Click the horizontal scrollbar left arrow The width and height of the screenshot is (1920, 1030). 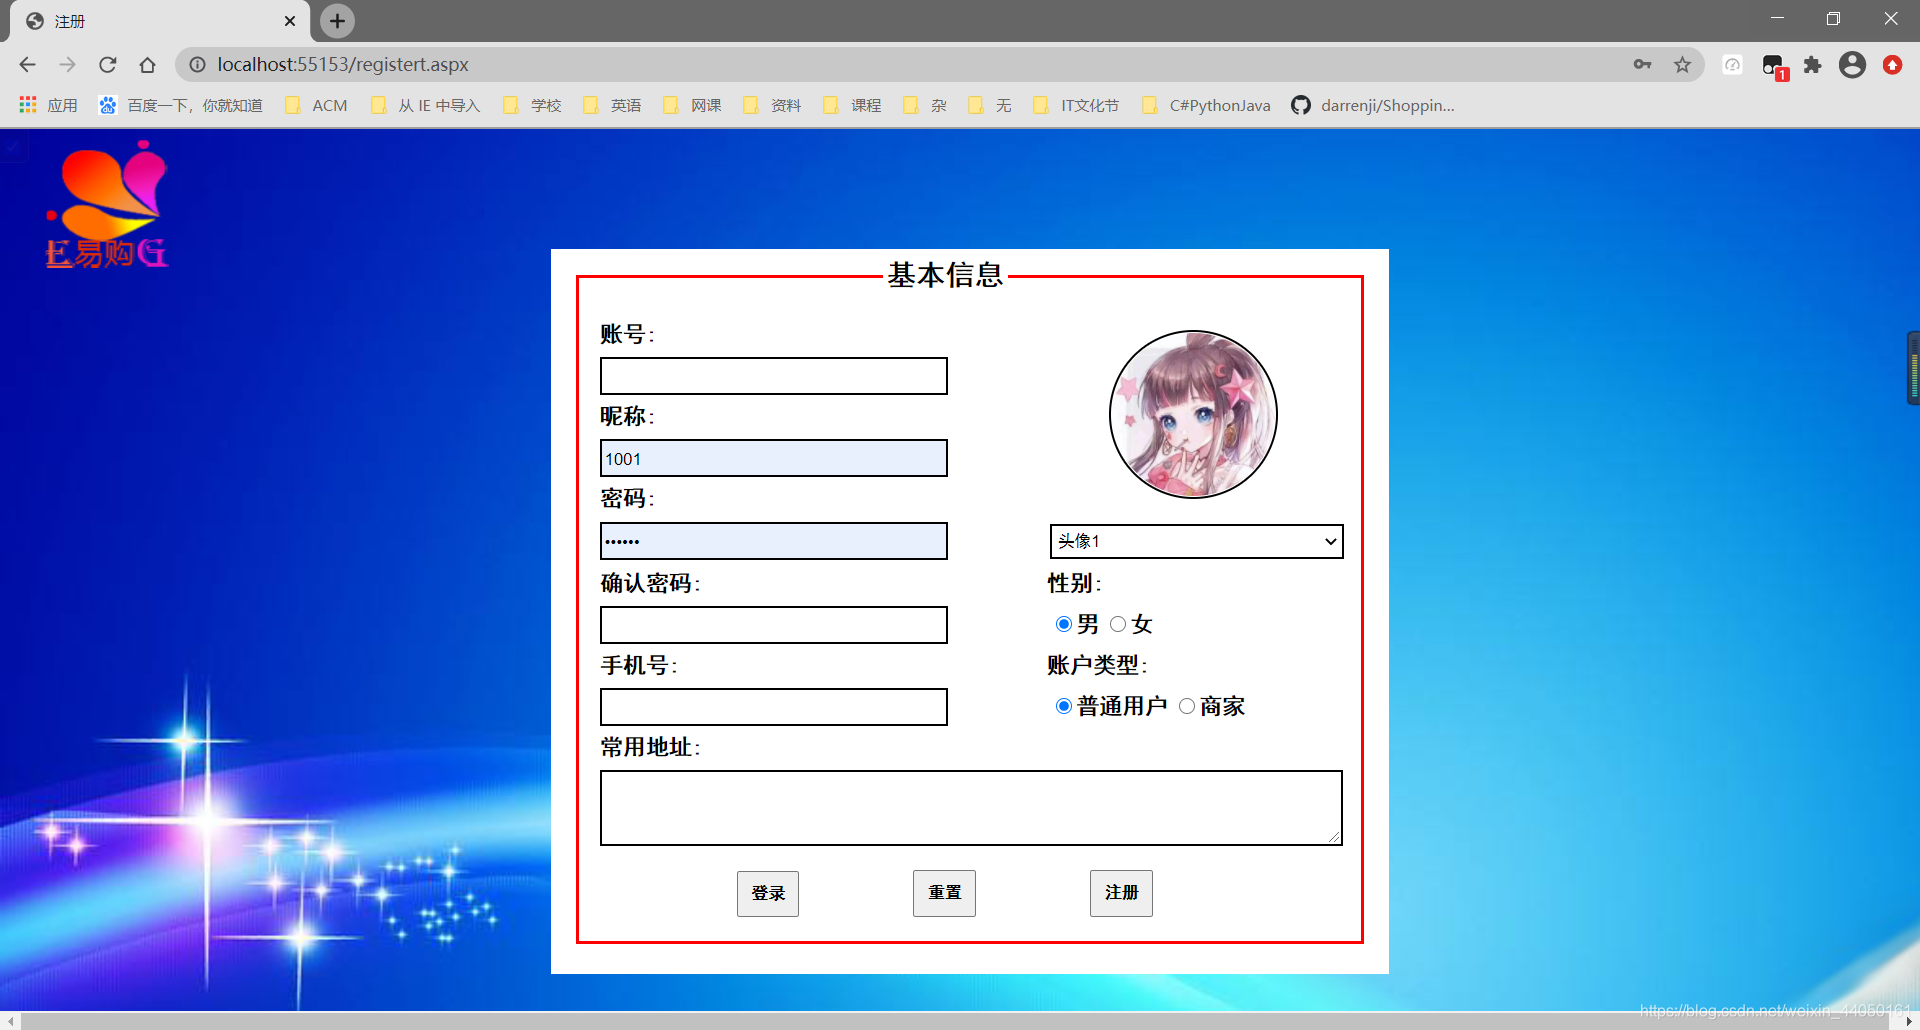pyautogui.click(x=10, y=1021)
